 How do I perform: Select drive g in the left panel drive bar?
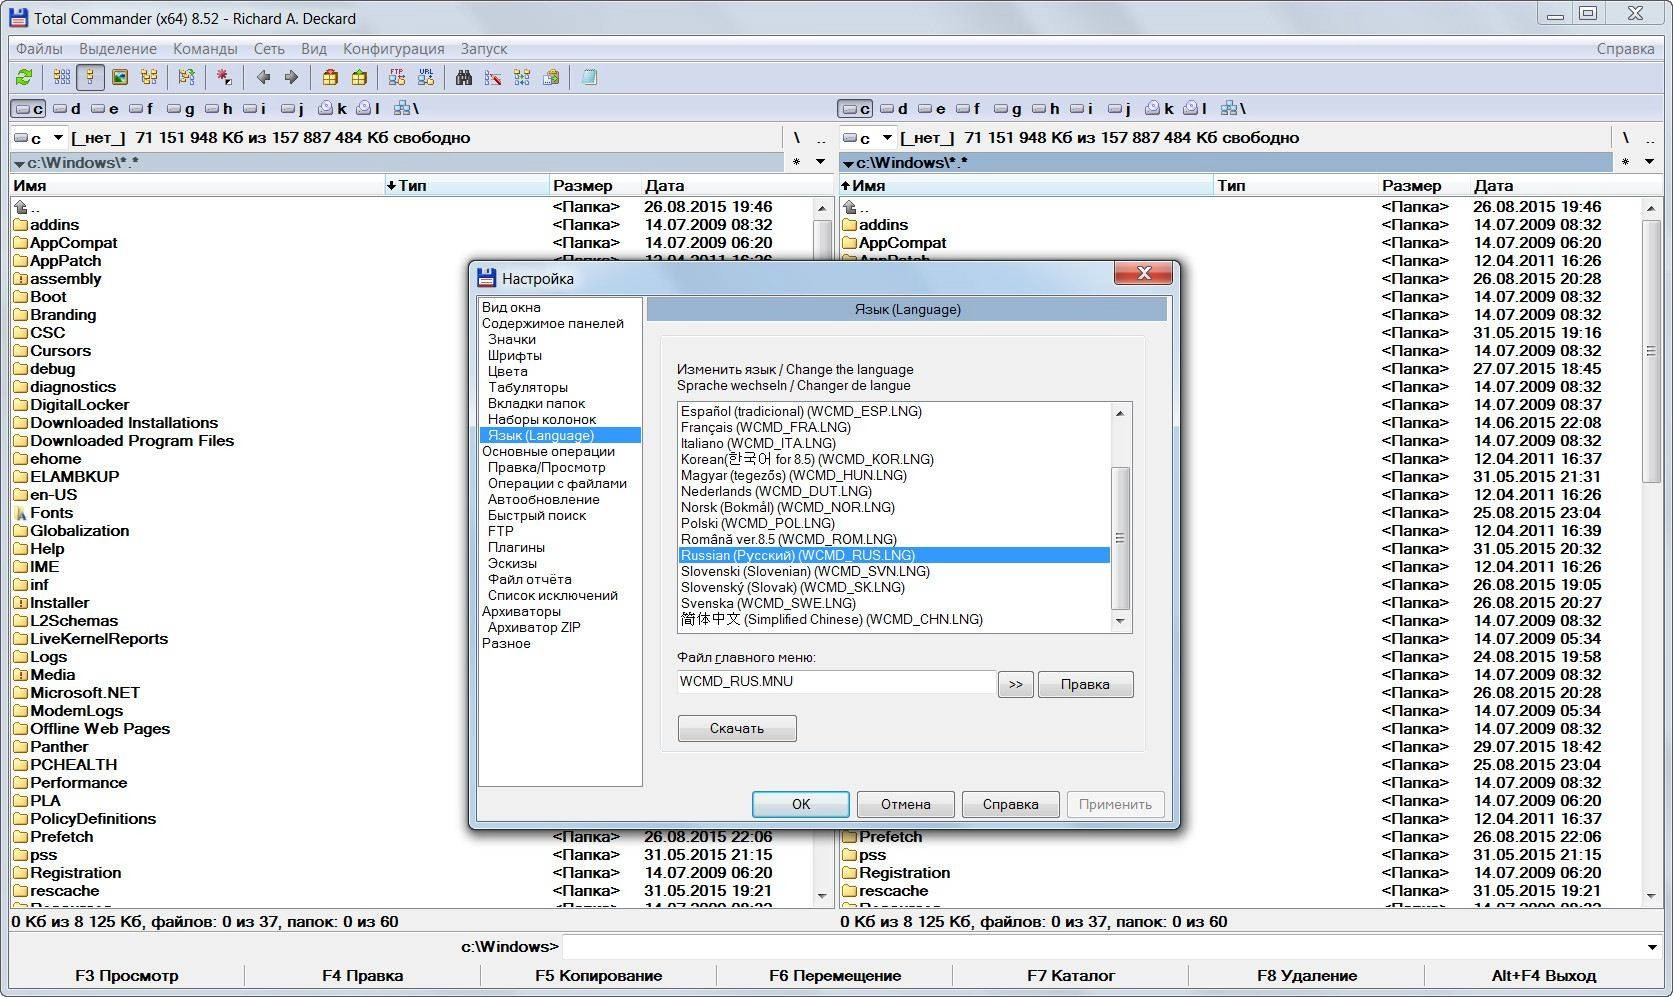point(181,108)
